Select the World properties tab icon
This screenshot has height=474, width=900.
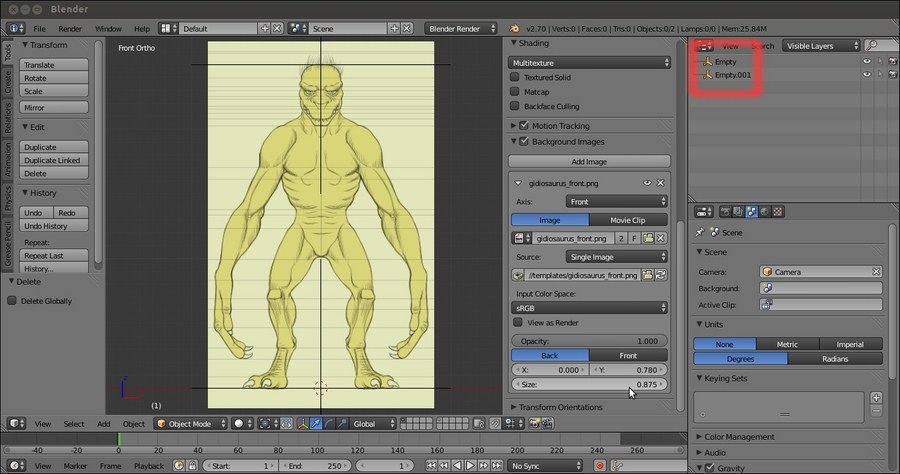(765, 212)
